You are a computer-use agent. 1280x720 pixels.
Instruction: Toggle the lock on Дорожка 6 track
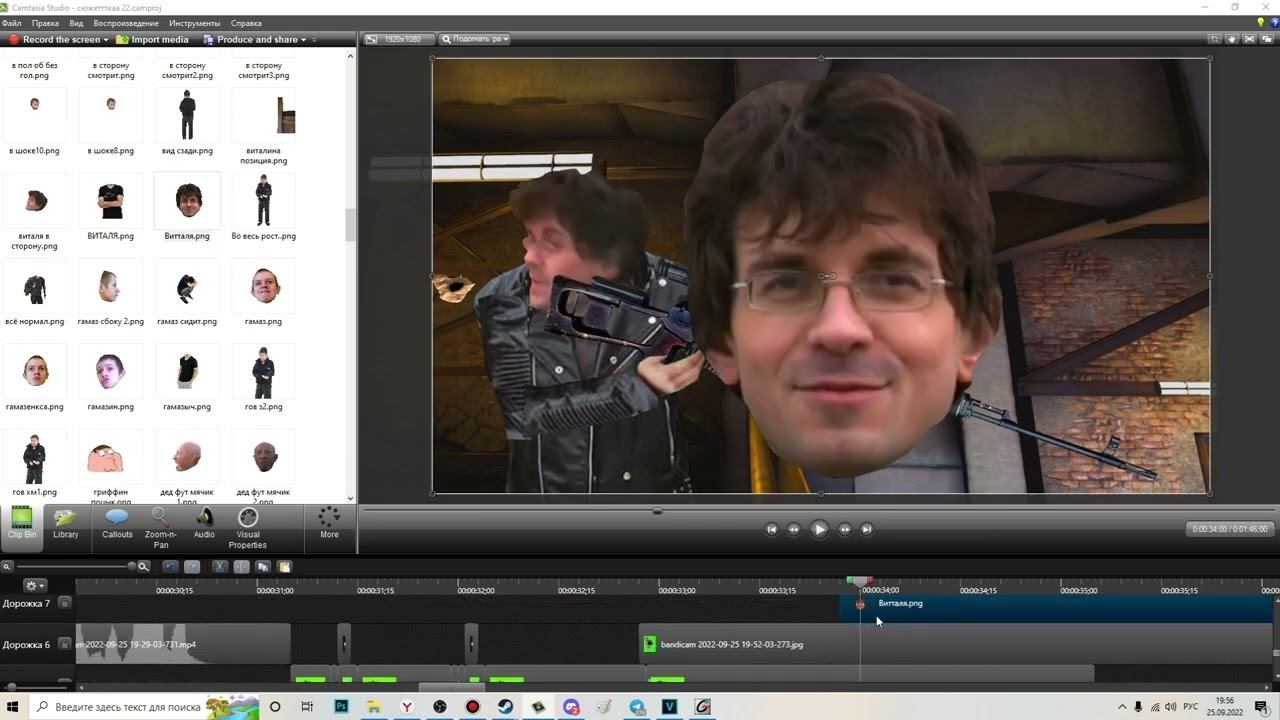[x=64, y=644]
